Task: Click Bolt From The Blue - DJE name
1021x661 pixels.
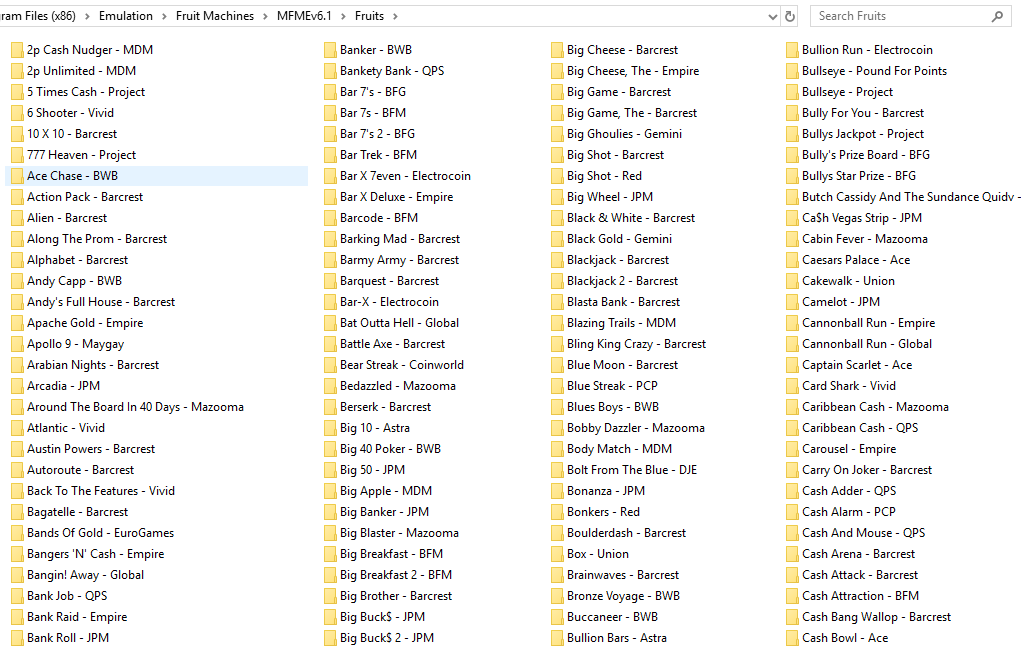Action: pyautogui.click(x=632, y=470)
